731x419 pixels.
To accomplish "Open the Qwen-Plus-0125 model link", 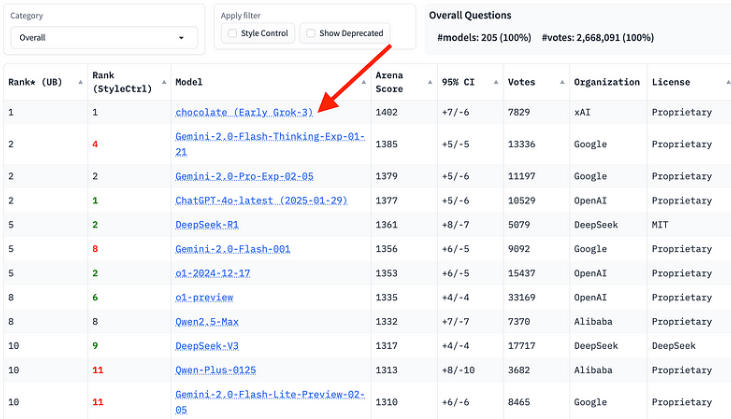I will click(x=215, y=370).
